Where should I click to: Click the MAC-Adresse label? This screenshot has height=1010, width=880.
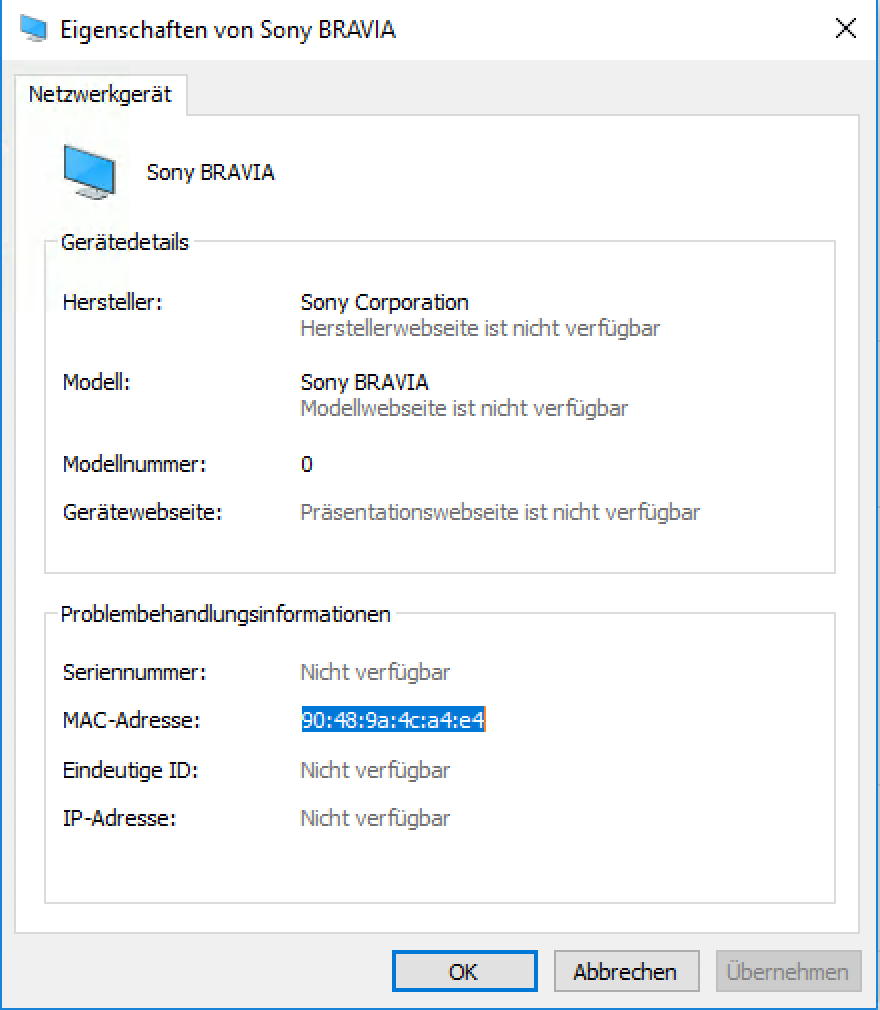(131, 720)
